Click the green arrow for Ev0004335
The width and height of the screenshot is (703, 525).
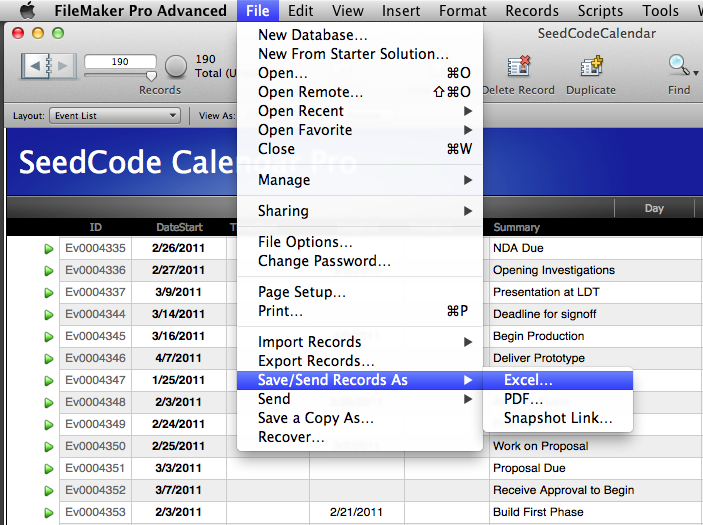pos(48,249)
